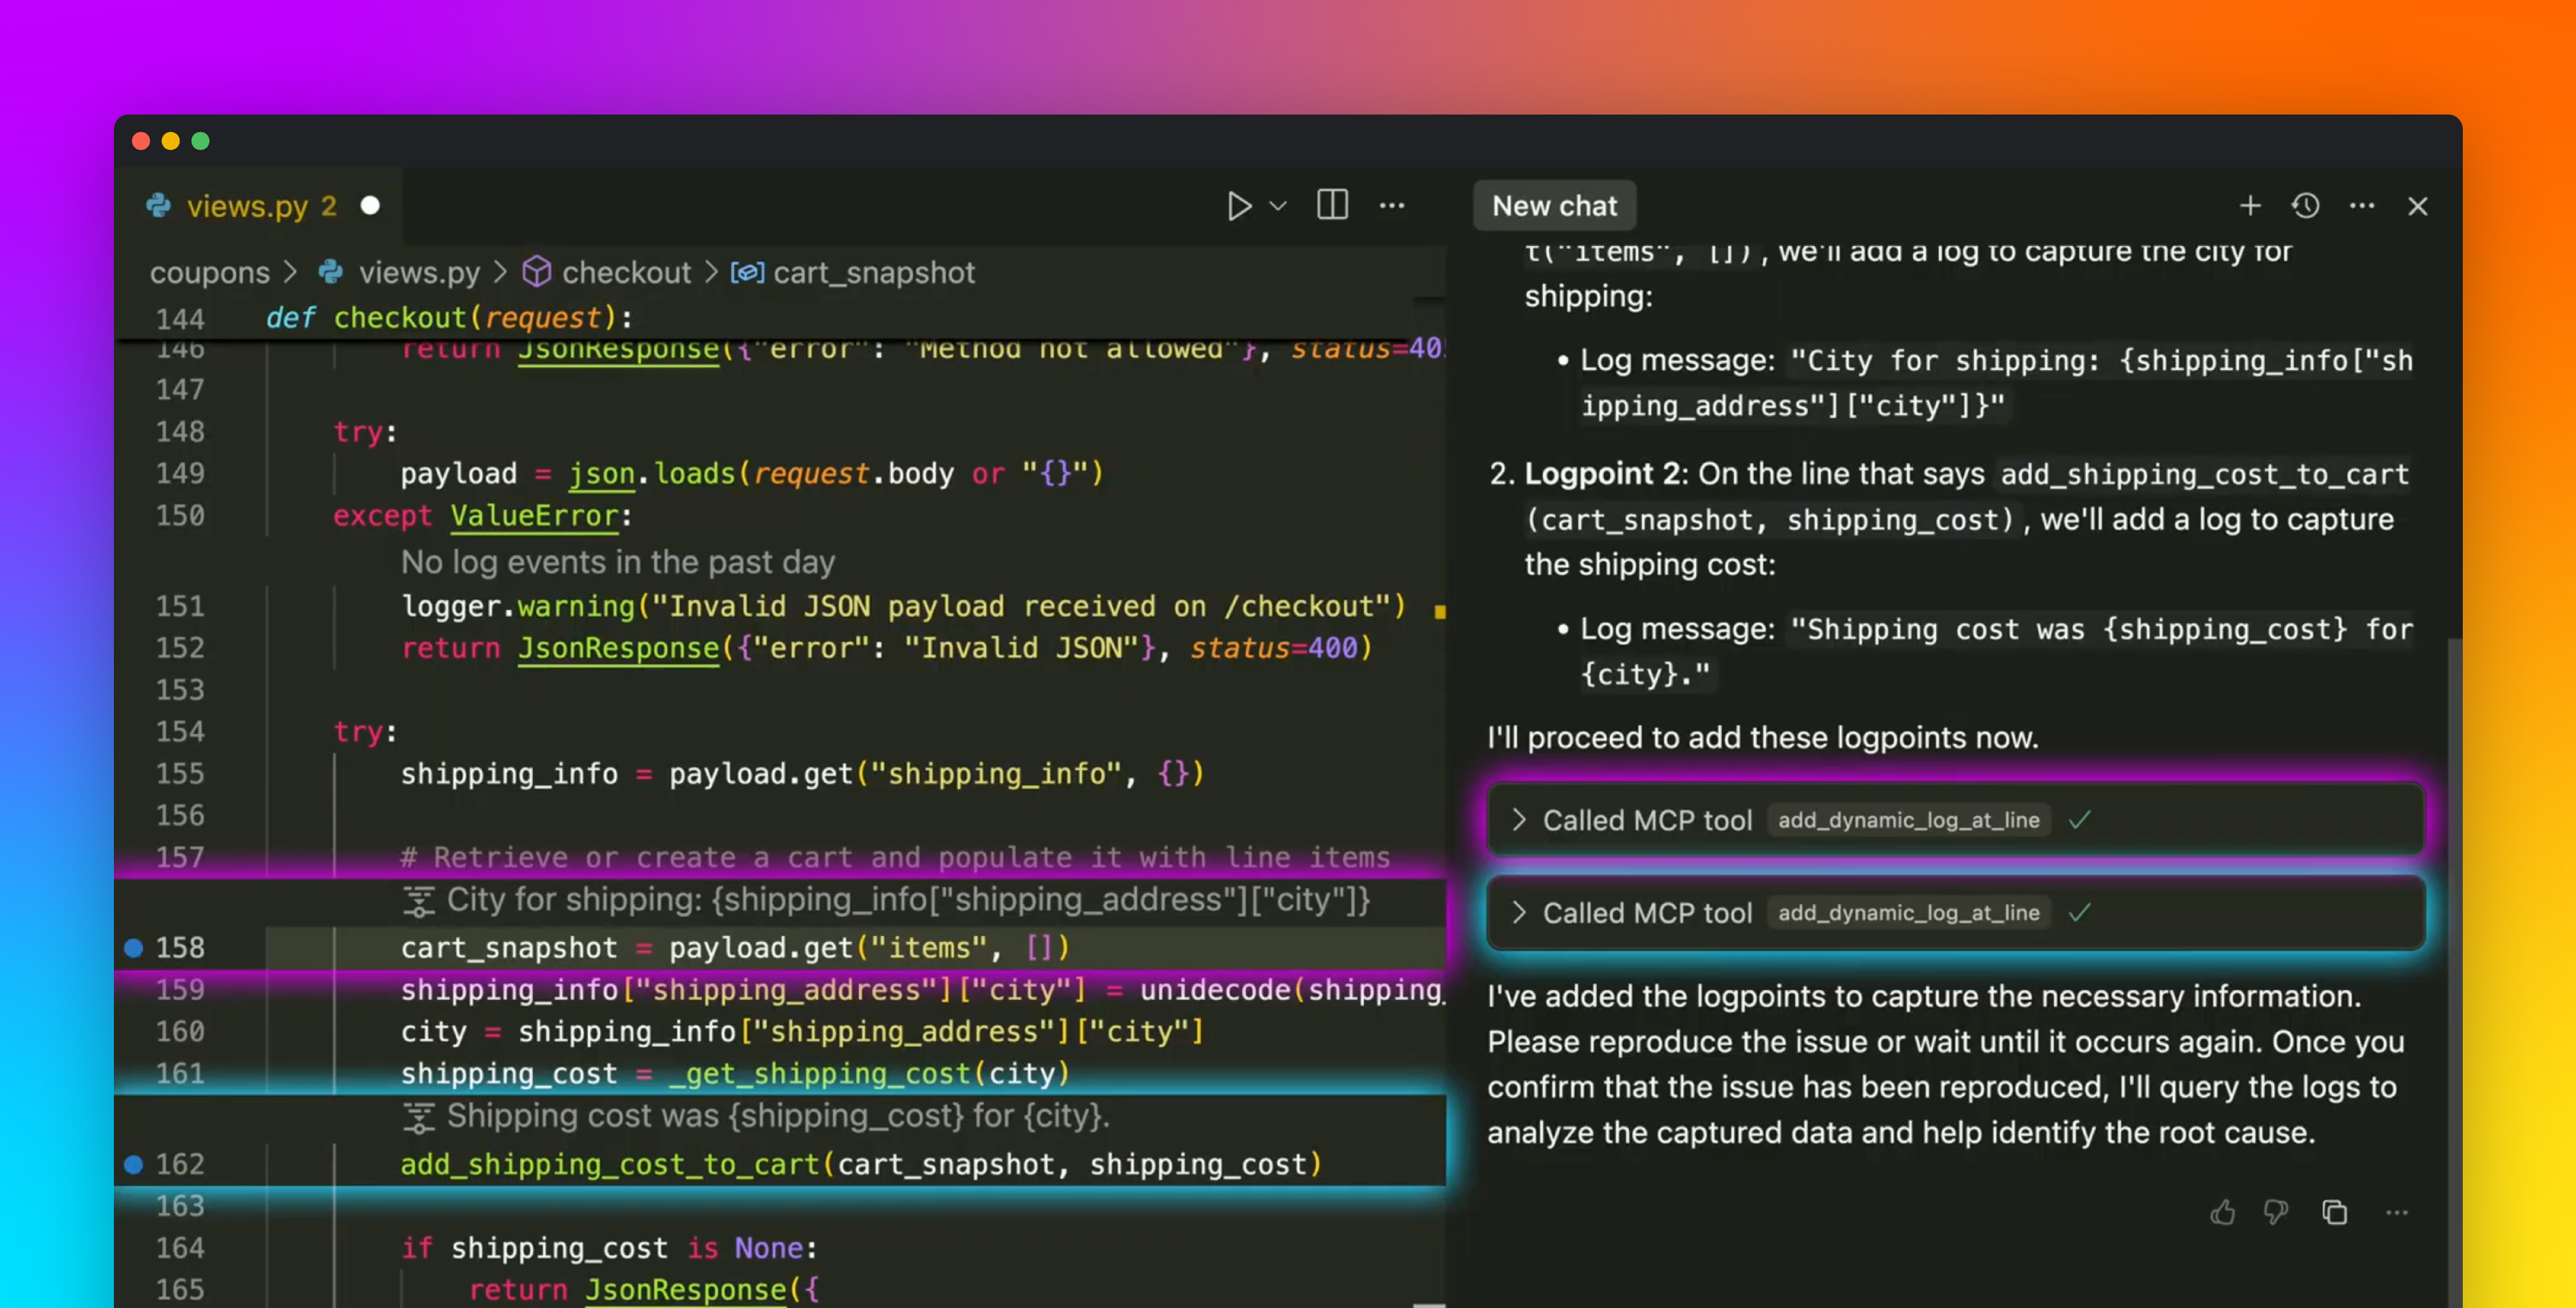Open the run options dropdown chevron
The height and width of the screenshot is (1308, 2576).
click(1277, 206)
